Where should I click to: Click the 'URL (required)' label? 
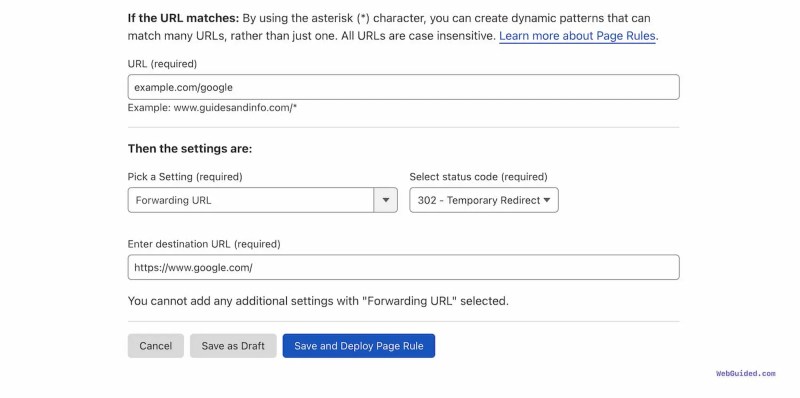[162, 64]
